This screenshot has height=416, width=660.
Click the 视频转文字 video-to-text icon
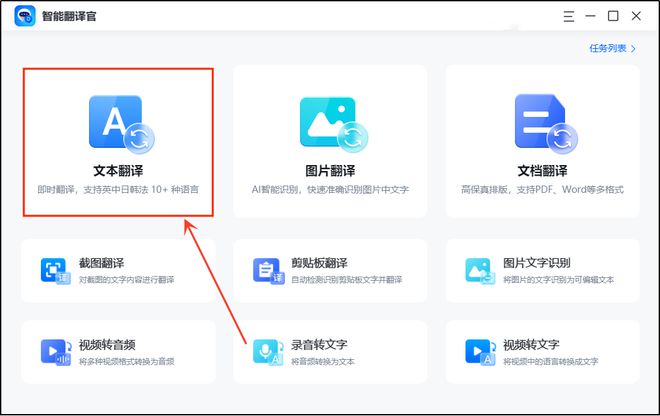click(477, 351)
